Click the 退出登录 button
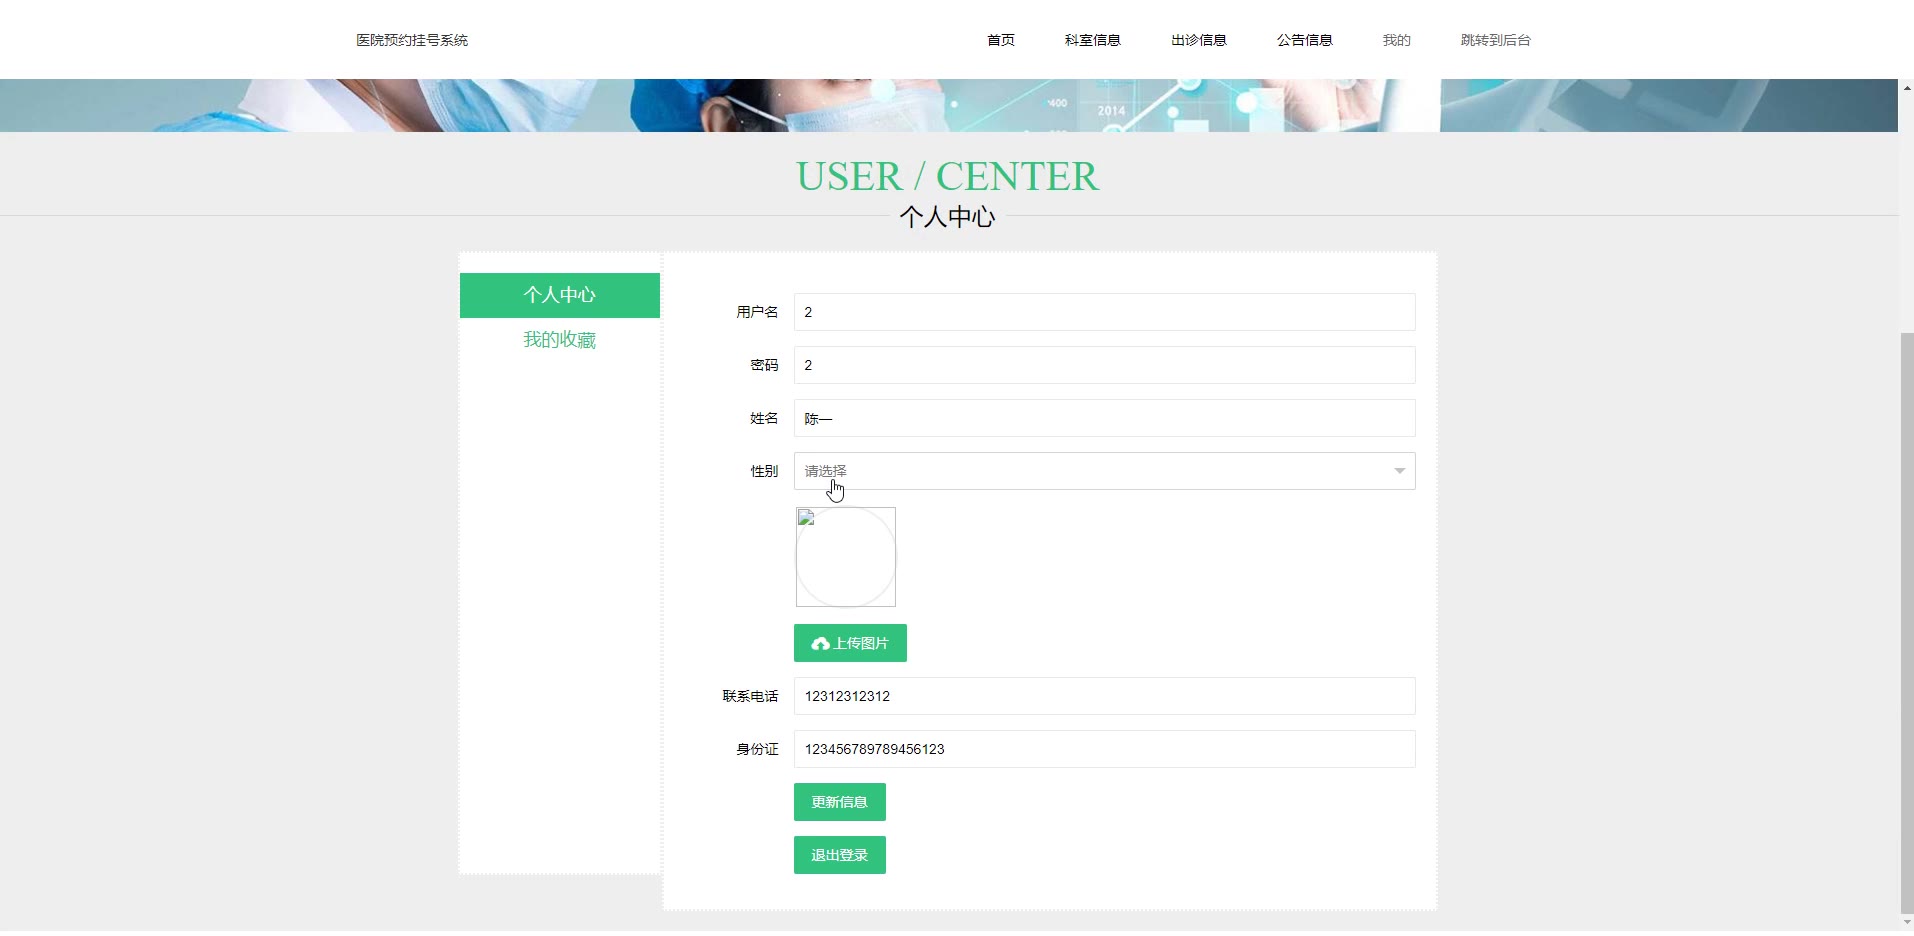The width and height of the screenshot is (1914, 936). click(x=839, y=855)
